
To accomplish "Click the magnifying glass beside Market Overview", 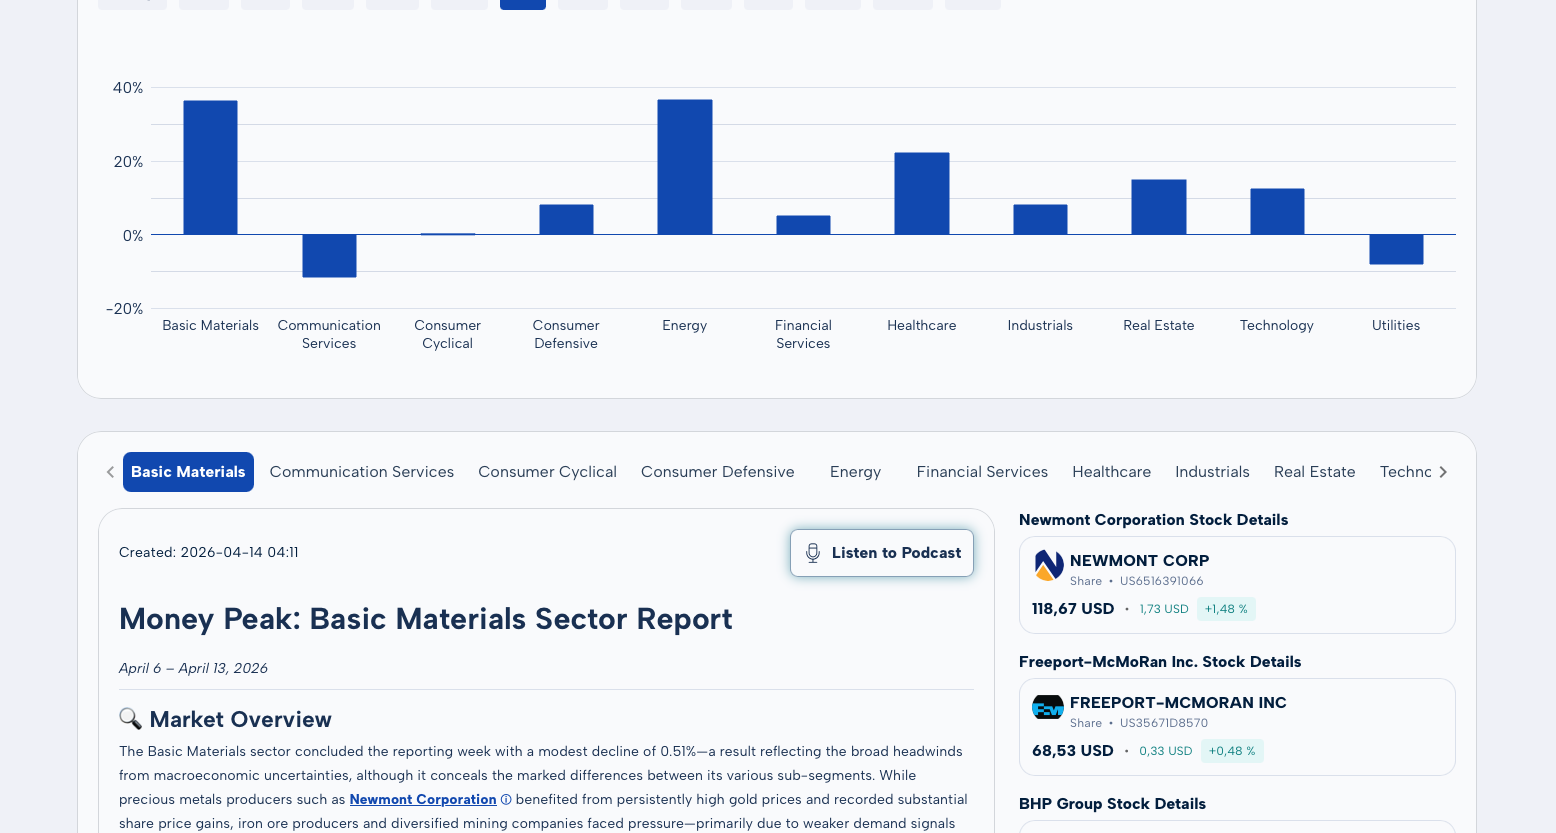I will [129, 719].
